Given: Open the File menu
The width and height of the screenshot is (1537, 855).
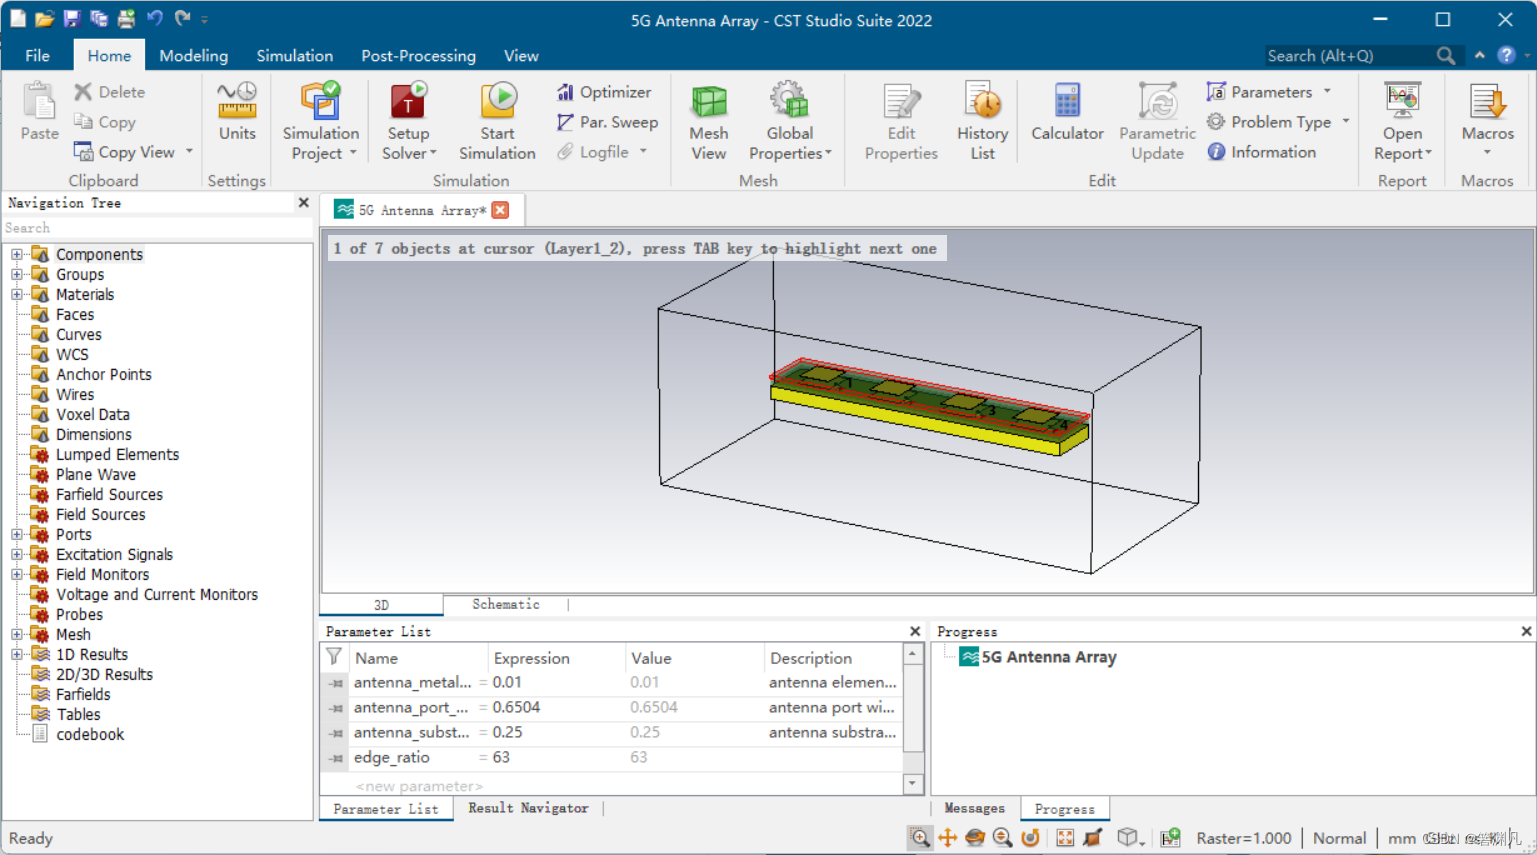Looking at the screenshot, I should 37,56.
